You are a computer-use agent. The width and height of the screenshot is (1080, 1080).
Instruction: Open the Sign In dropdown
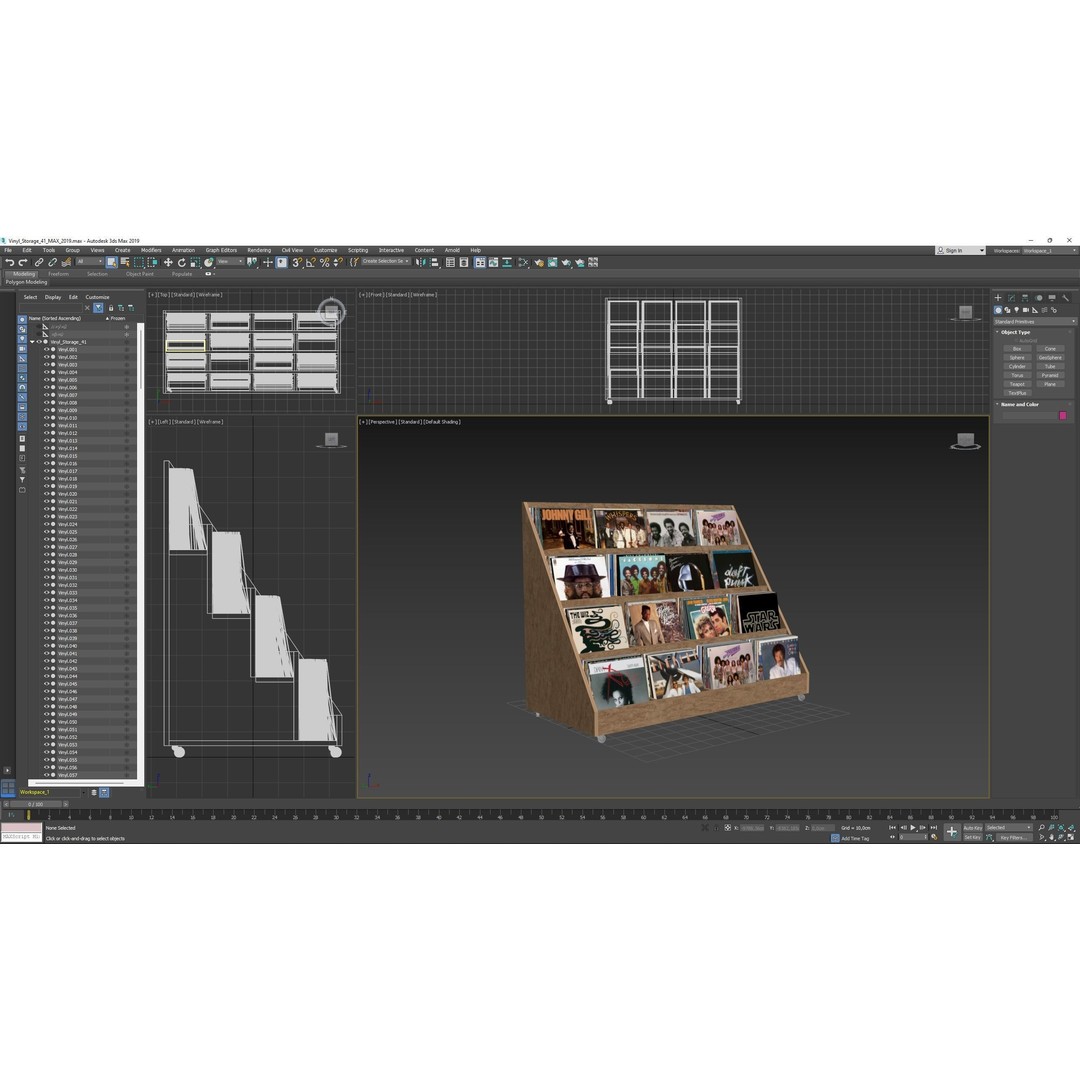click(961, 251)
